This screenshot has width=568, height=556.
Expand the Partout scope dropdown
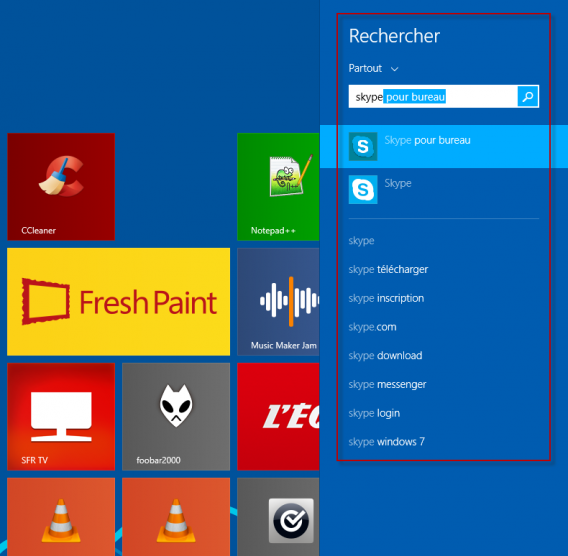click(x=373, y=68)
